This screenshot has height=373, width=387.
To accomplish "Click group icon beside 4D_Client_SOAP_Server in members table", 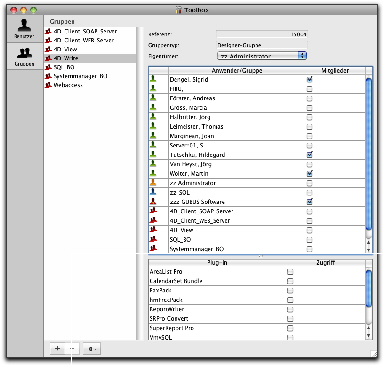I will (153, 211).
